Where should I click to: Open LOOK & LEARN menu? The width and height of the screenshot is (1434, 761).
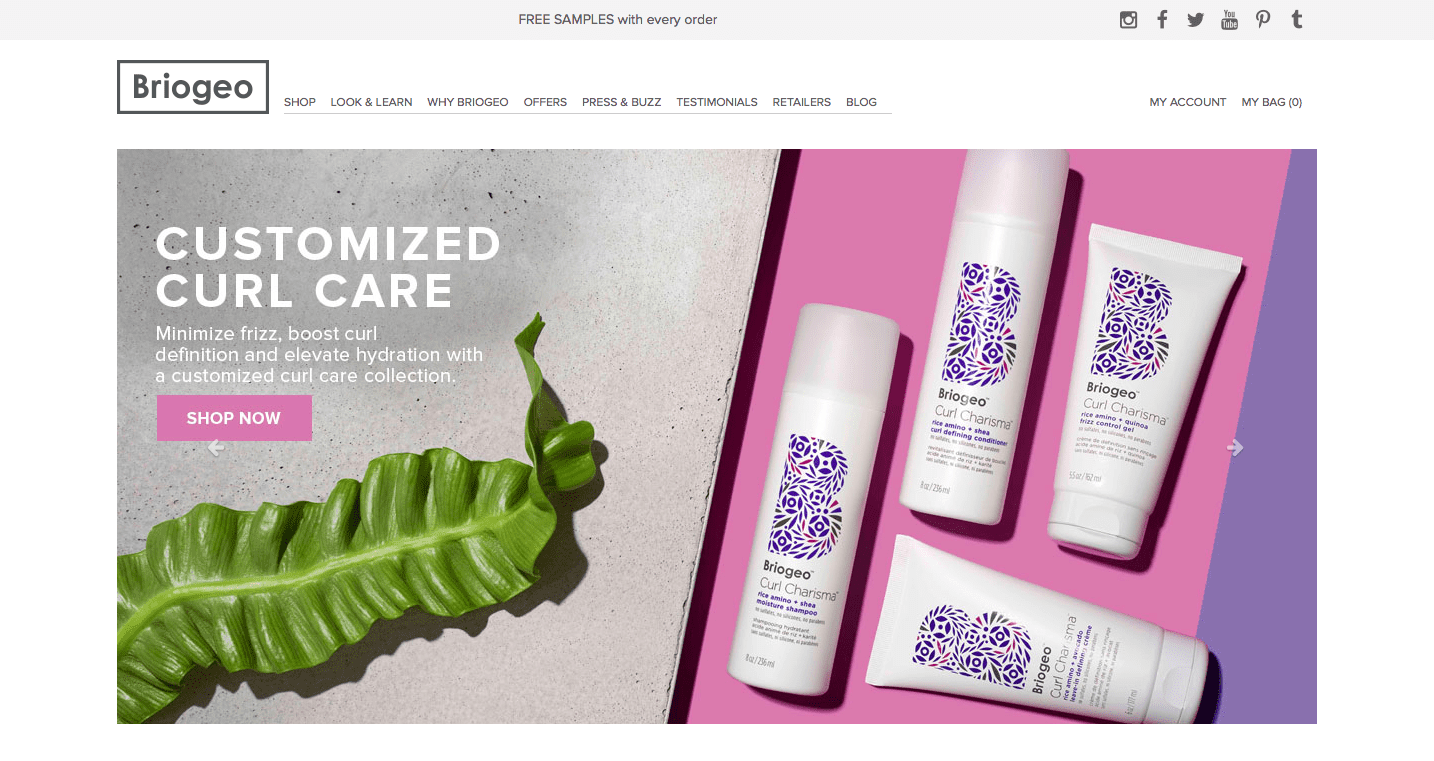tap(371, 102)
